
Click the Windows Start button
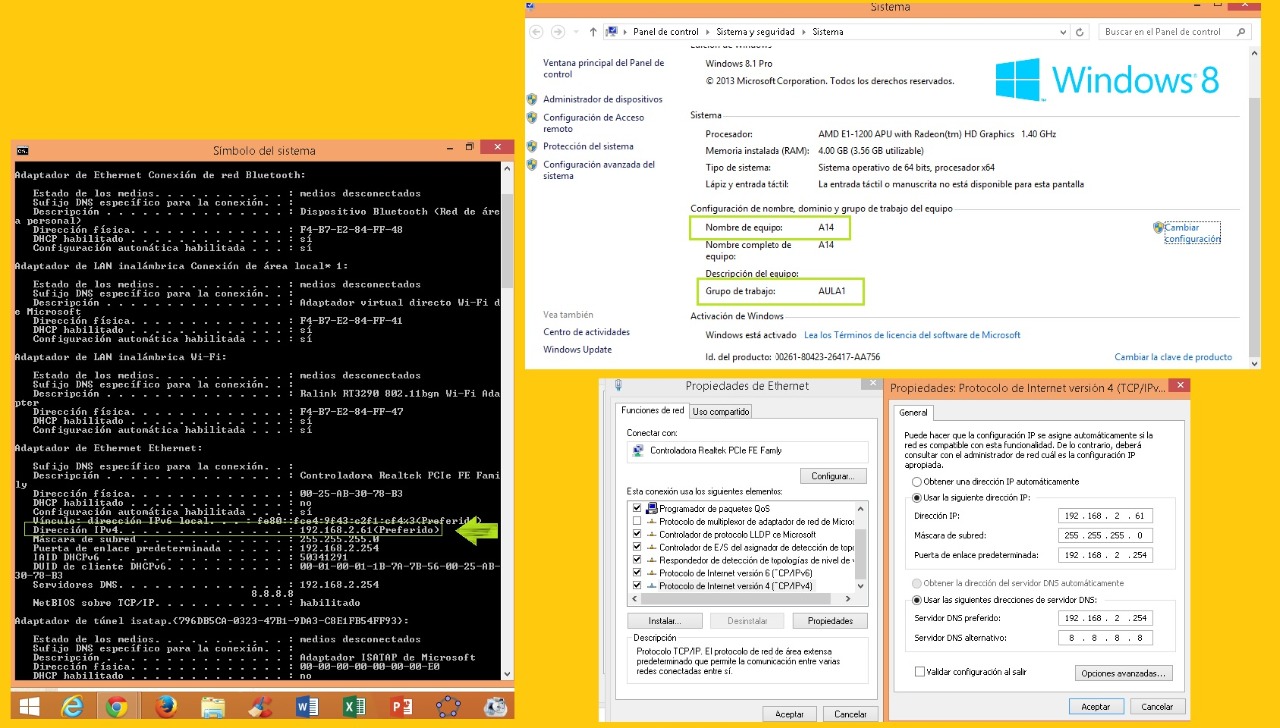[x=29, y=706]
